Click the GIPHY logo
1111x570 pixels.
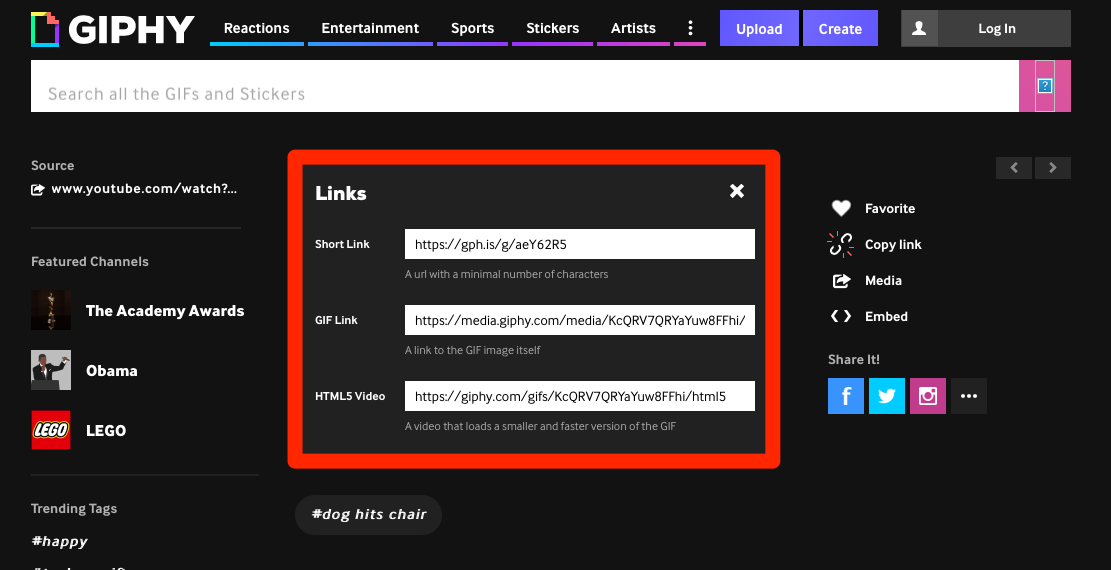coord(113,29)
